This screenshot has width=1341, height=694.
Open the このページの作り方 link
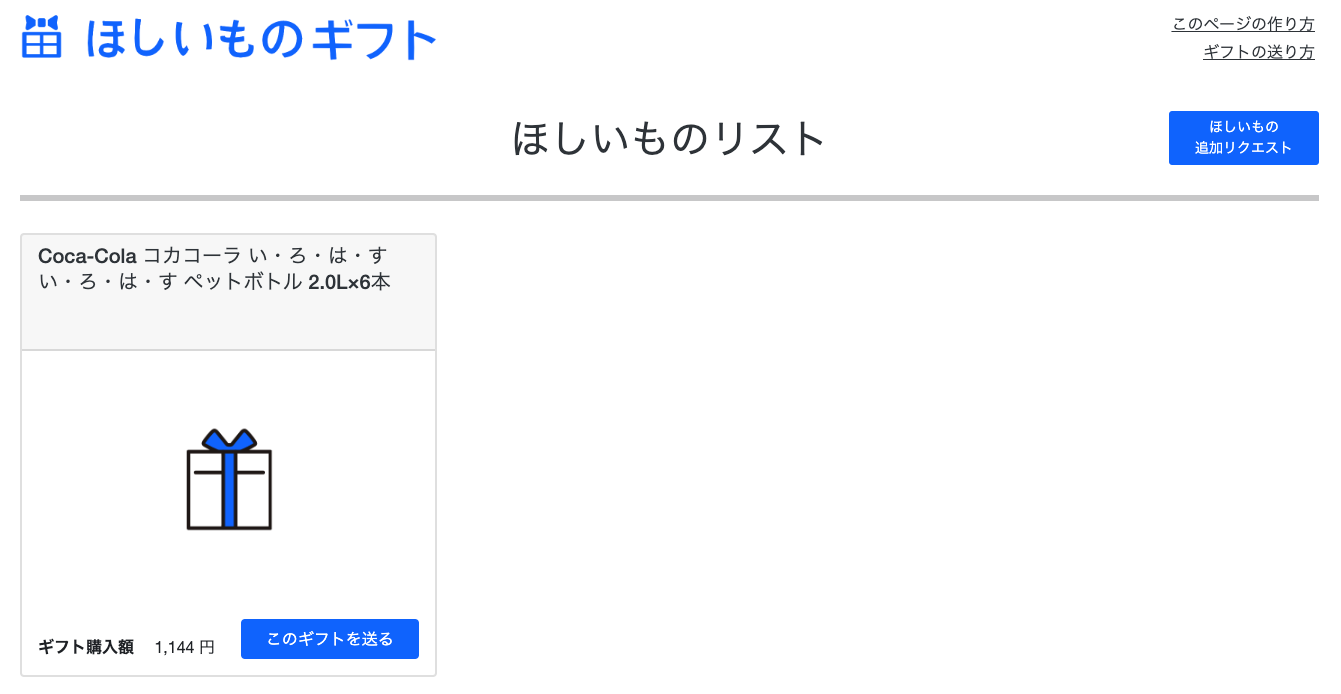pos(1243,24)
